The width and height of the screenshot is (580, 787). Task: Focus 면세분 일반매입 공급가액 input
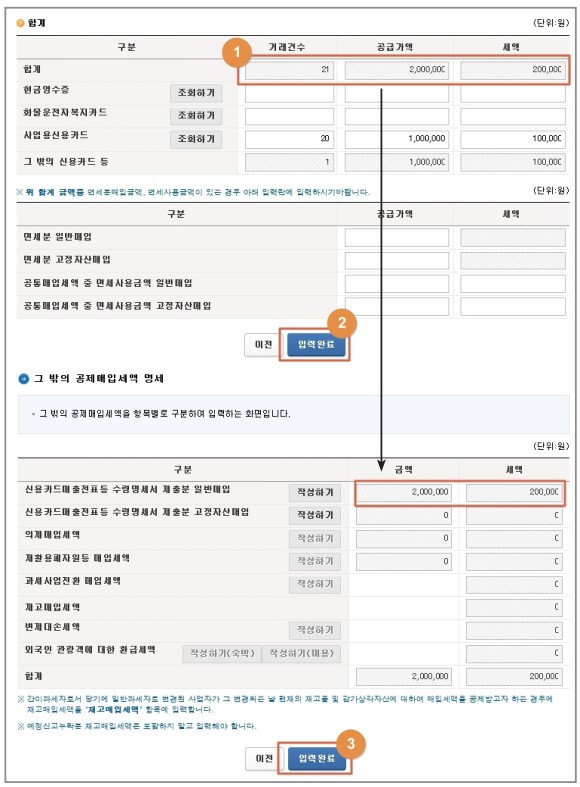tap(397, 237)
